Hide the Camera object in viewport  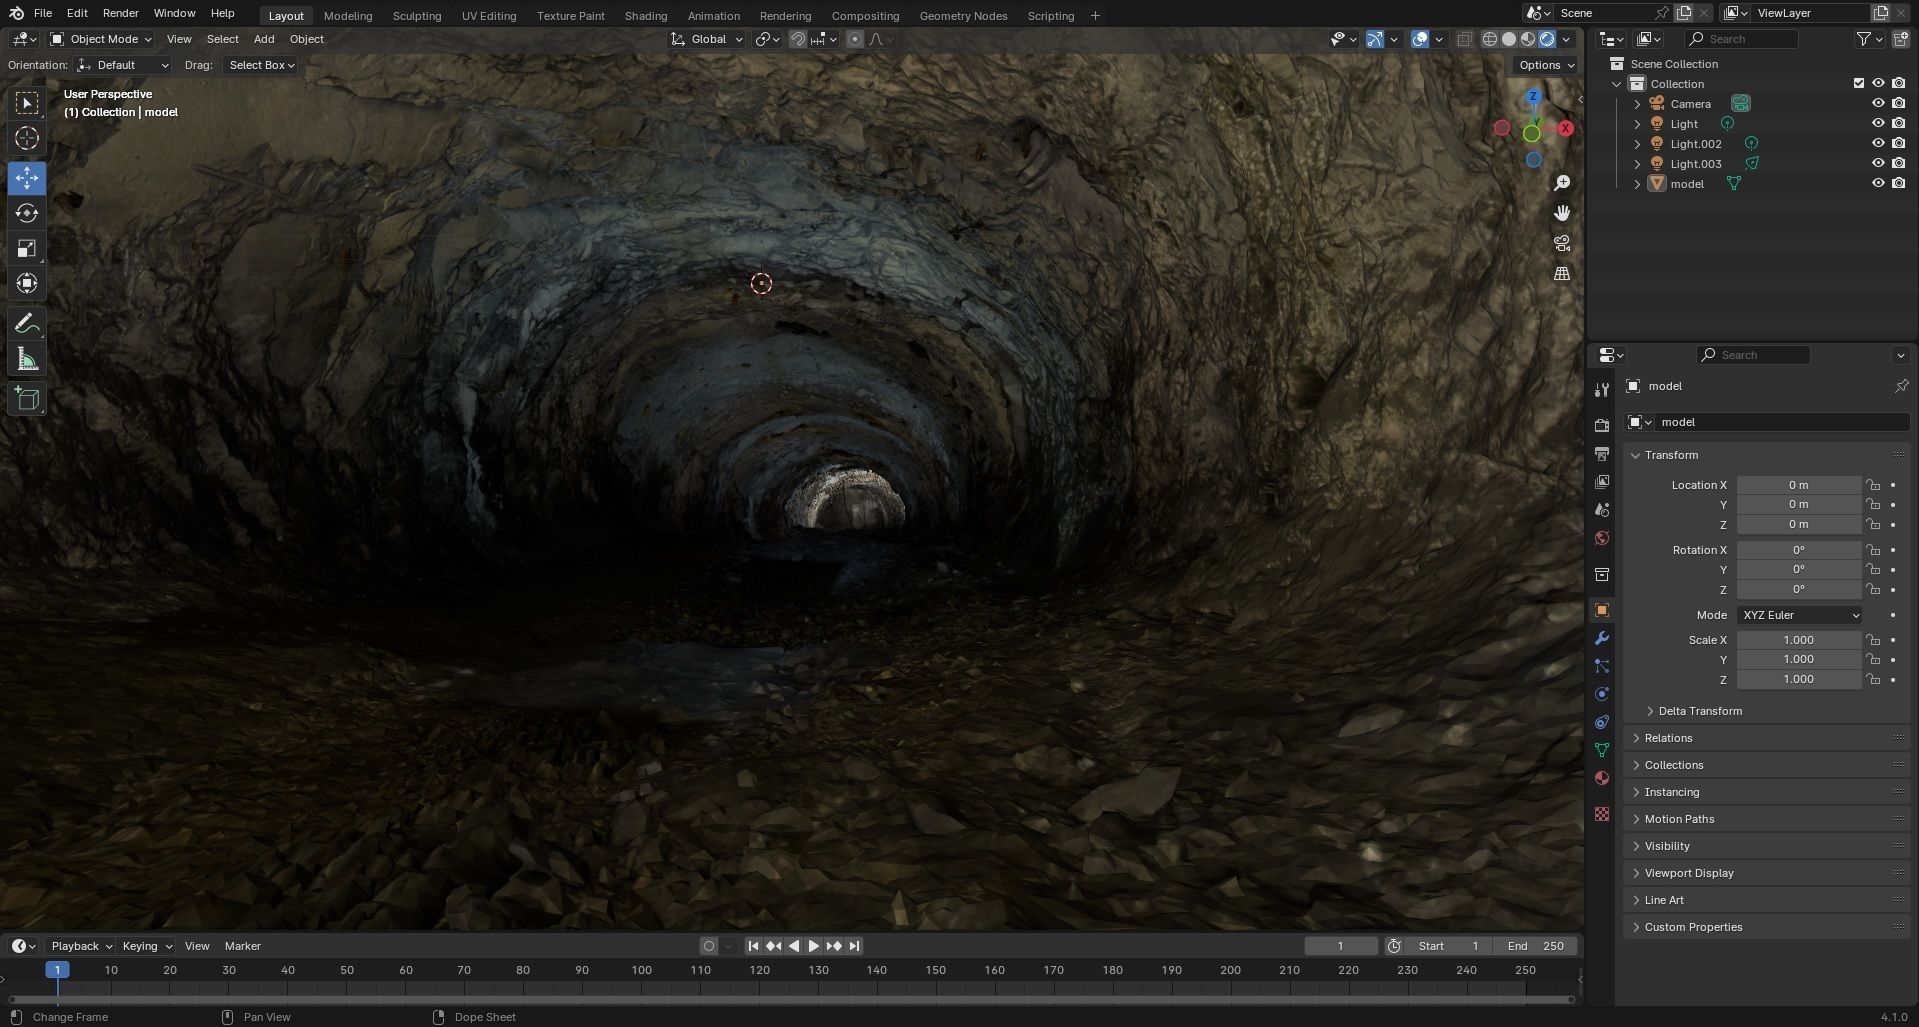pos(1878,103)
